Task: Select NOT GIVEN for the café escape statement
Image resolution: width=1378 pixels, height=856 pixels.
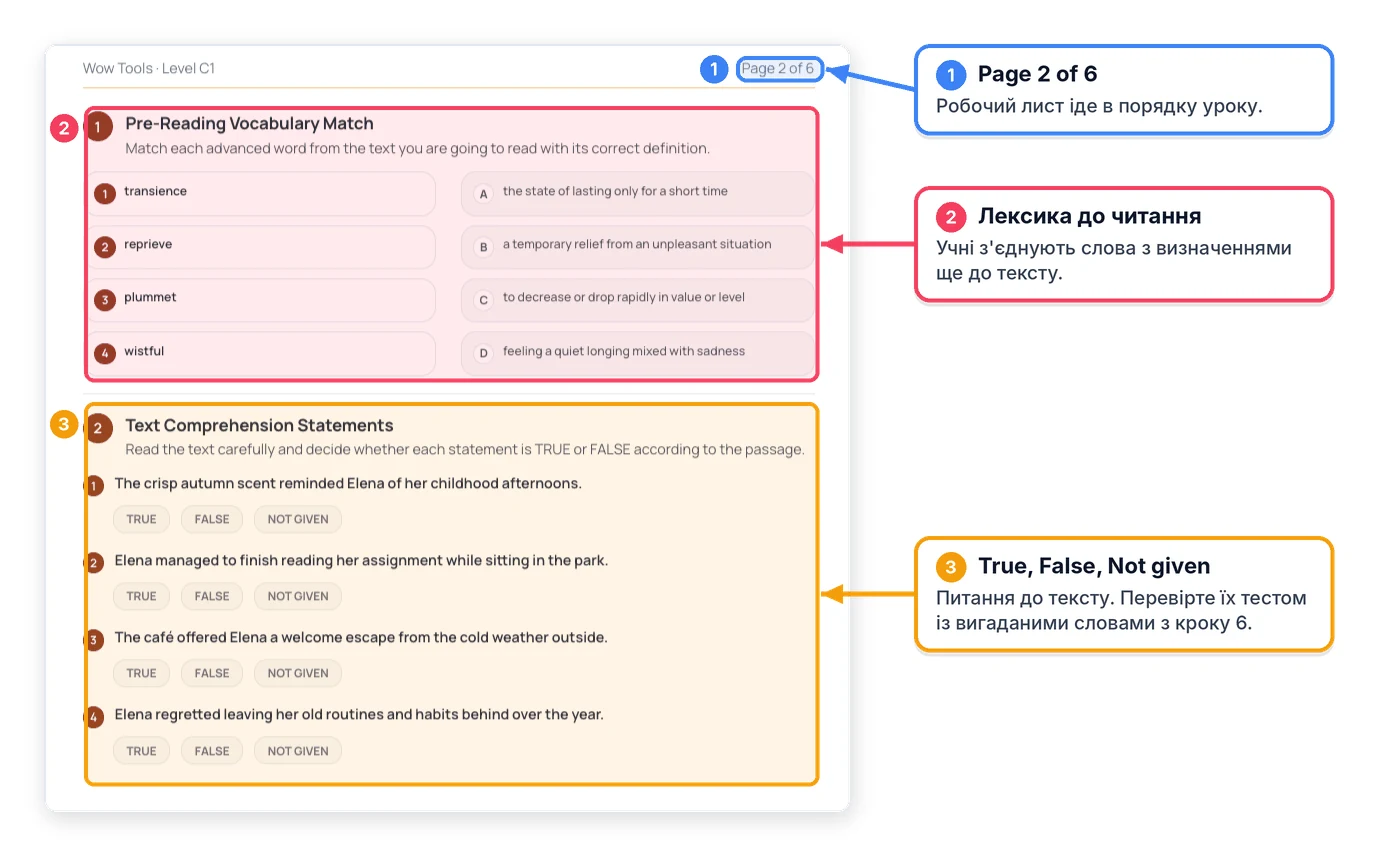Action: click(298, 673)
